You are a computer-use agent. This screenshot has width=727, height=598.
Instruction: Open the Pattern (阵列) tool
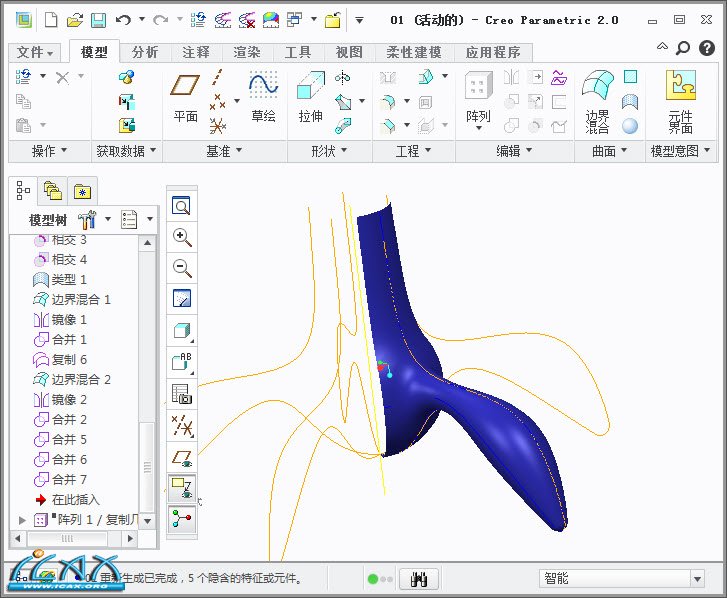point(478,98)
